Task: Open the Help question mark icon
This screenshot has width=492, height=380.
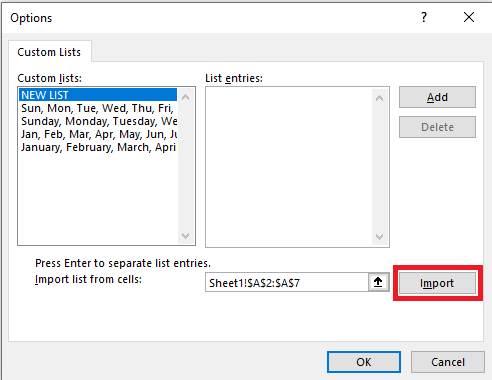Action: click(424, 17)
